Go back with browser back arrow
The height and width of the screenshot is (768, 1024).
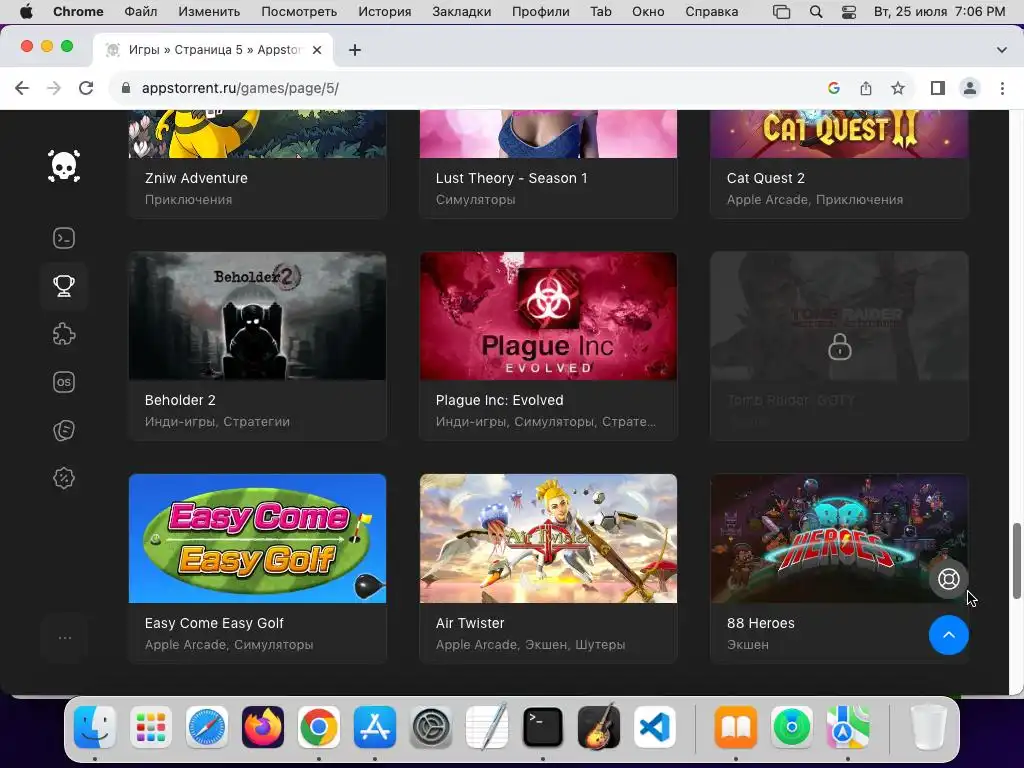click(22, 88)
